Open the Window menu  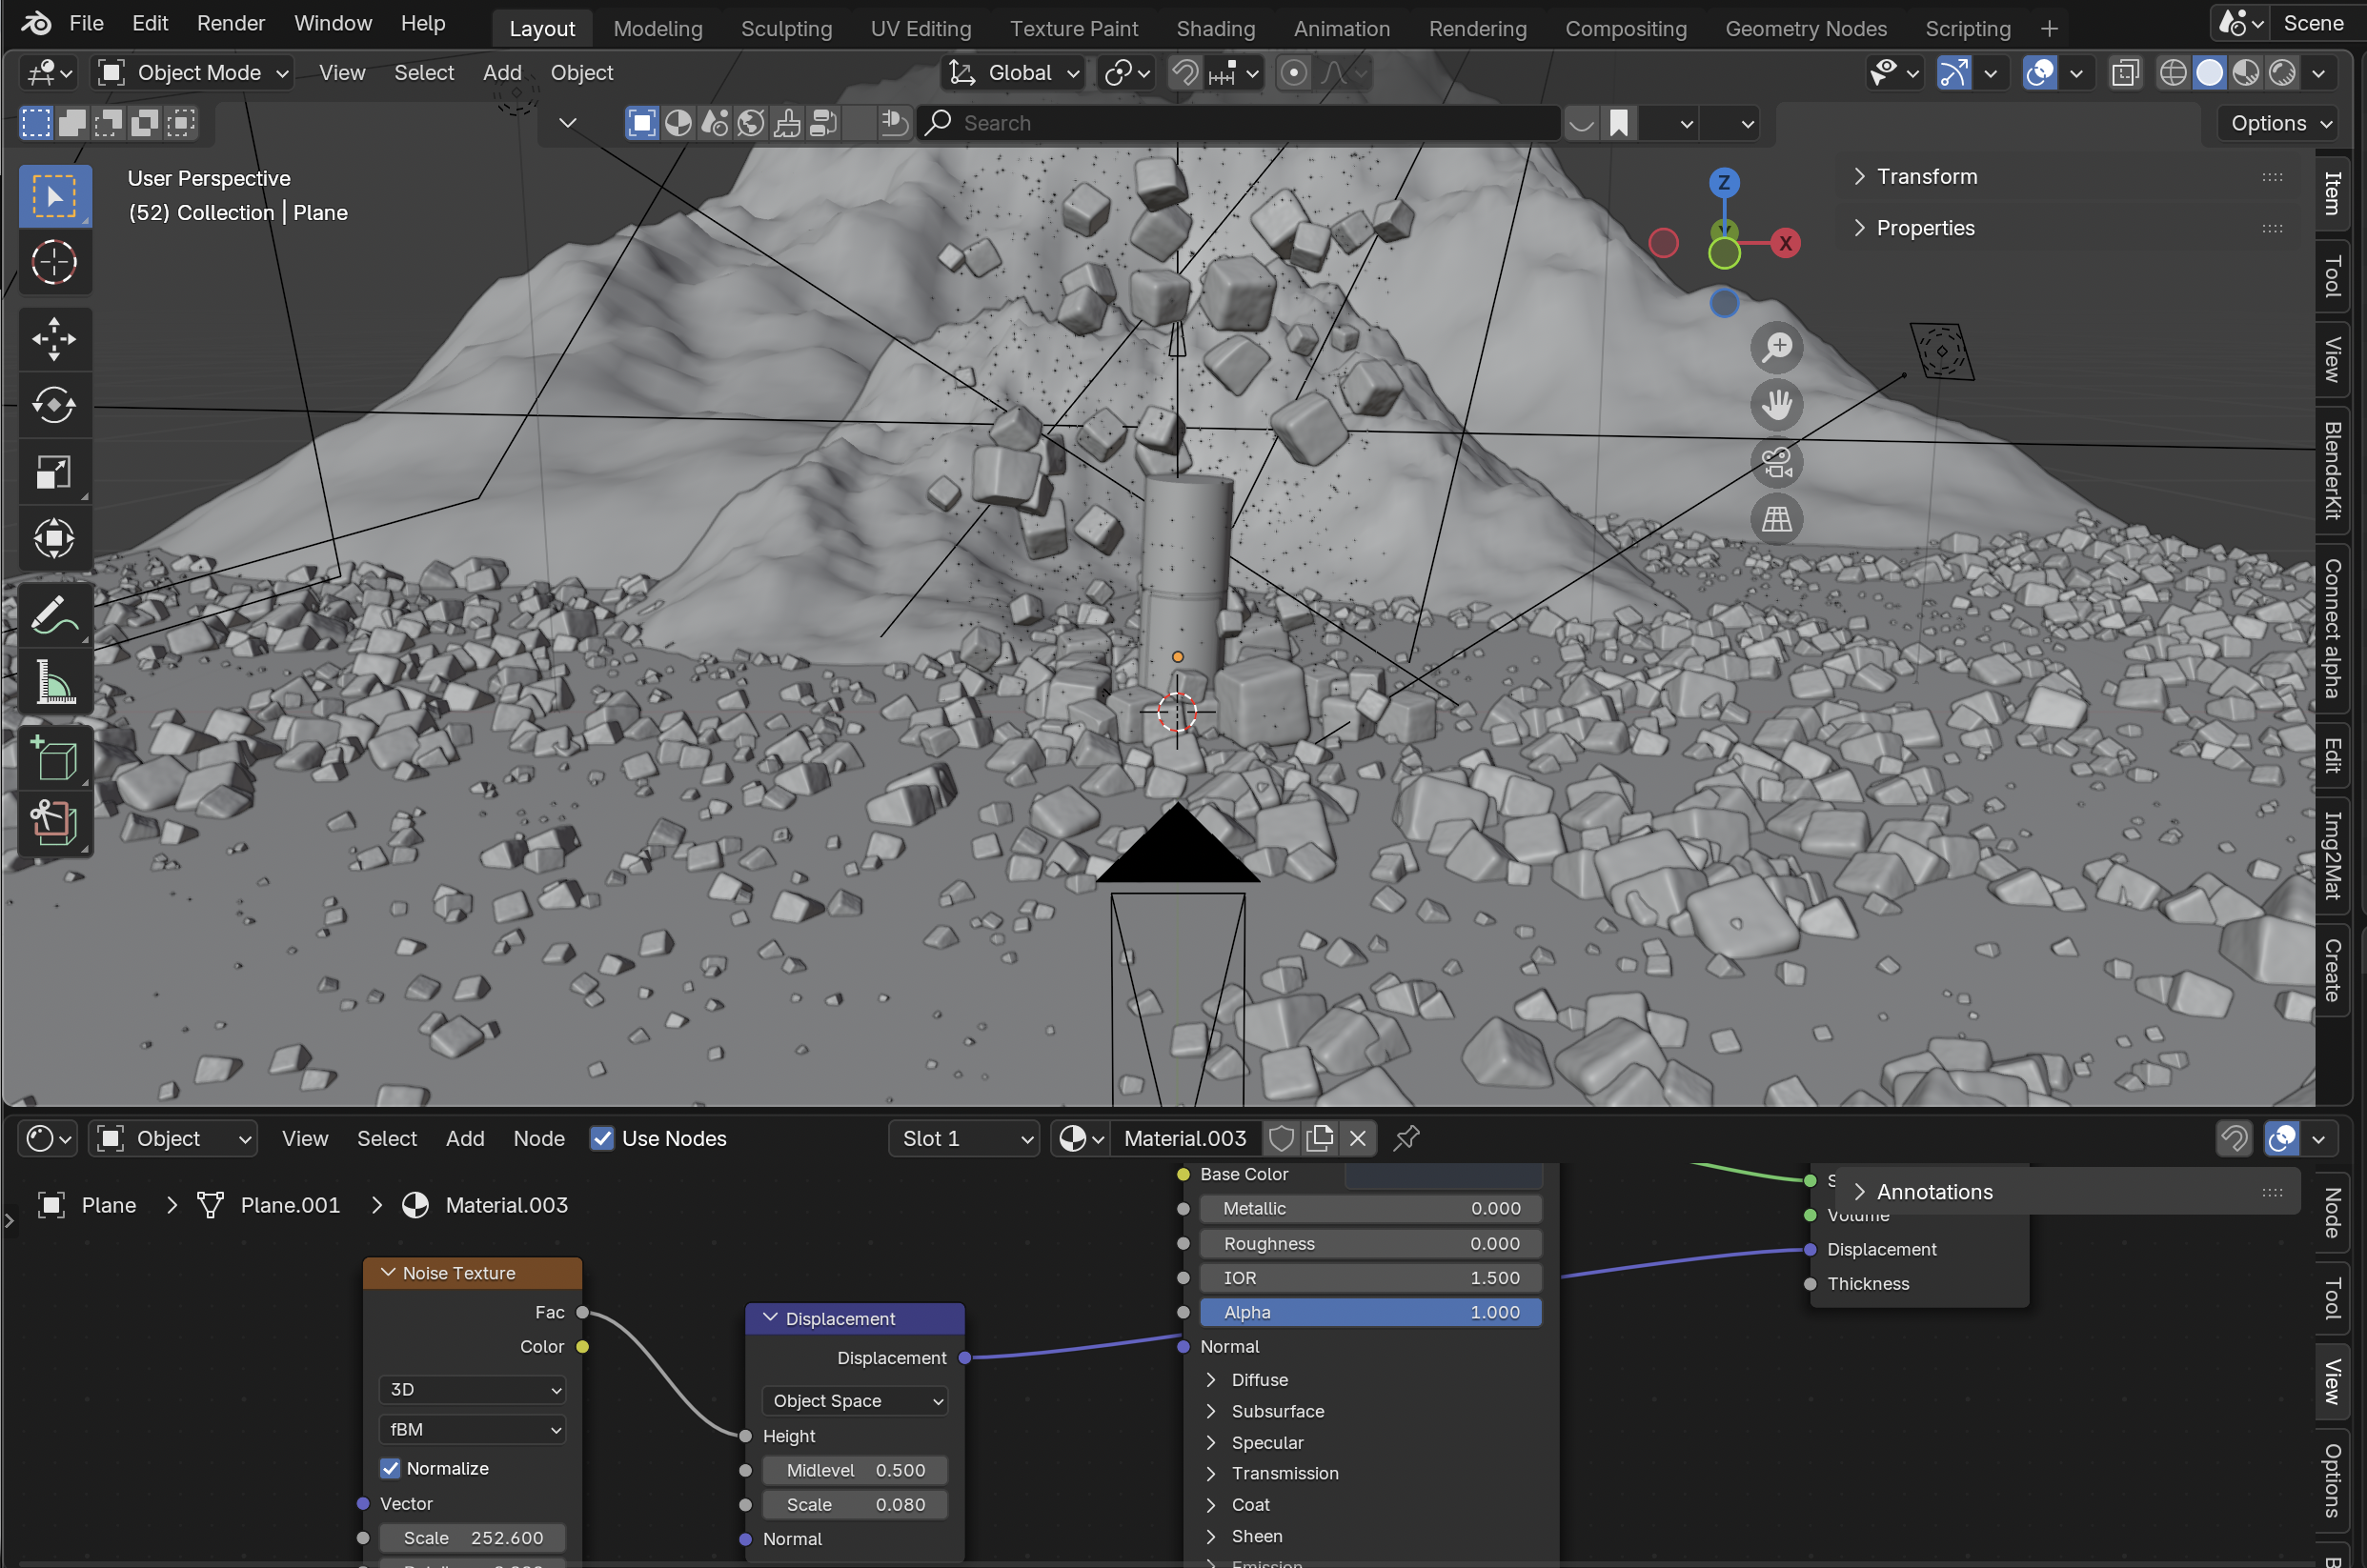tap(333, 23)
